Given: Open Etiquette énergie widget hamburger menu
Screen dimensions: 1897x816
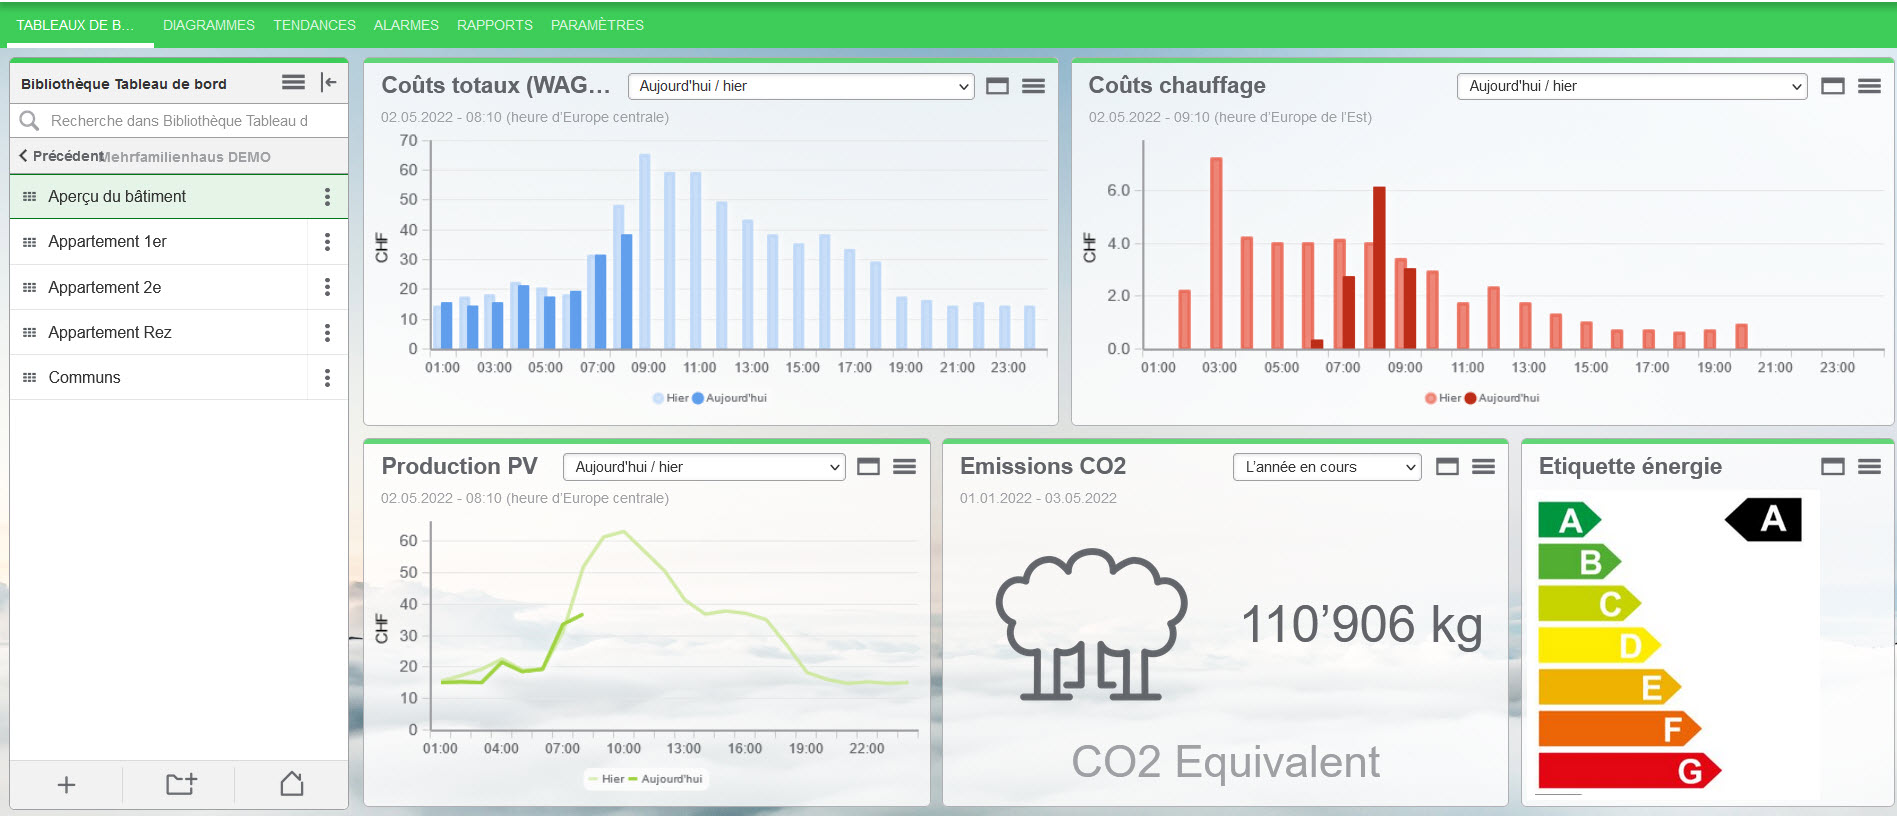Looking at the screenshot, I should (x=1869, y=467).
